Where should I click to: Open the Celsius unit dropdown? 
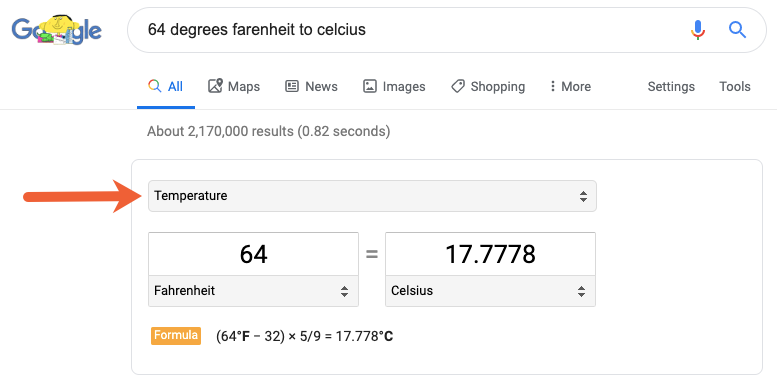pos(490,291)
